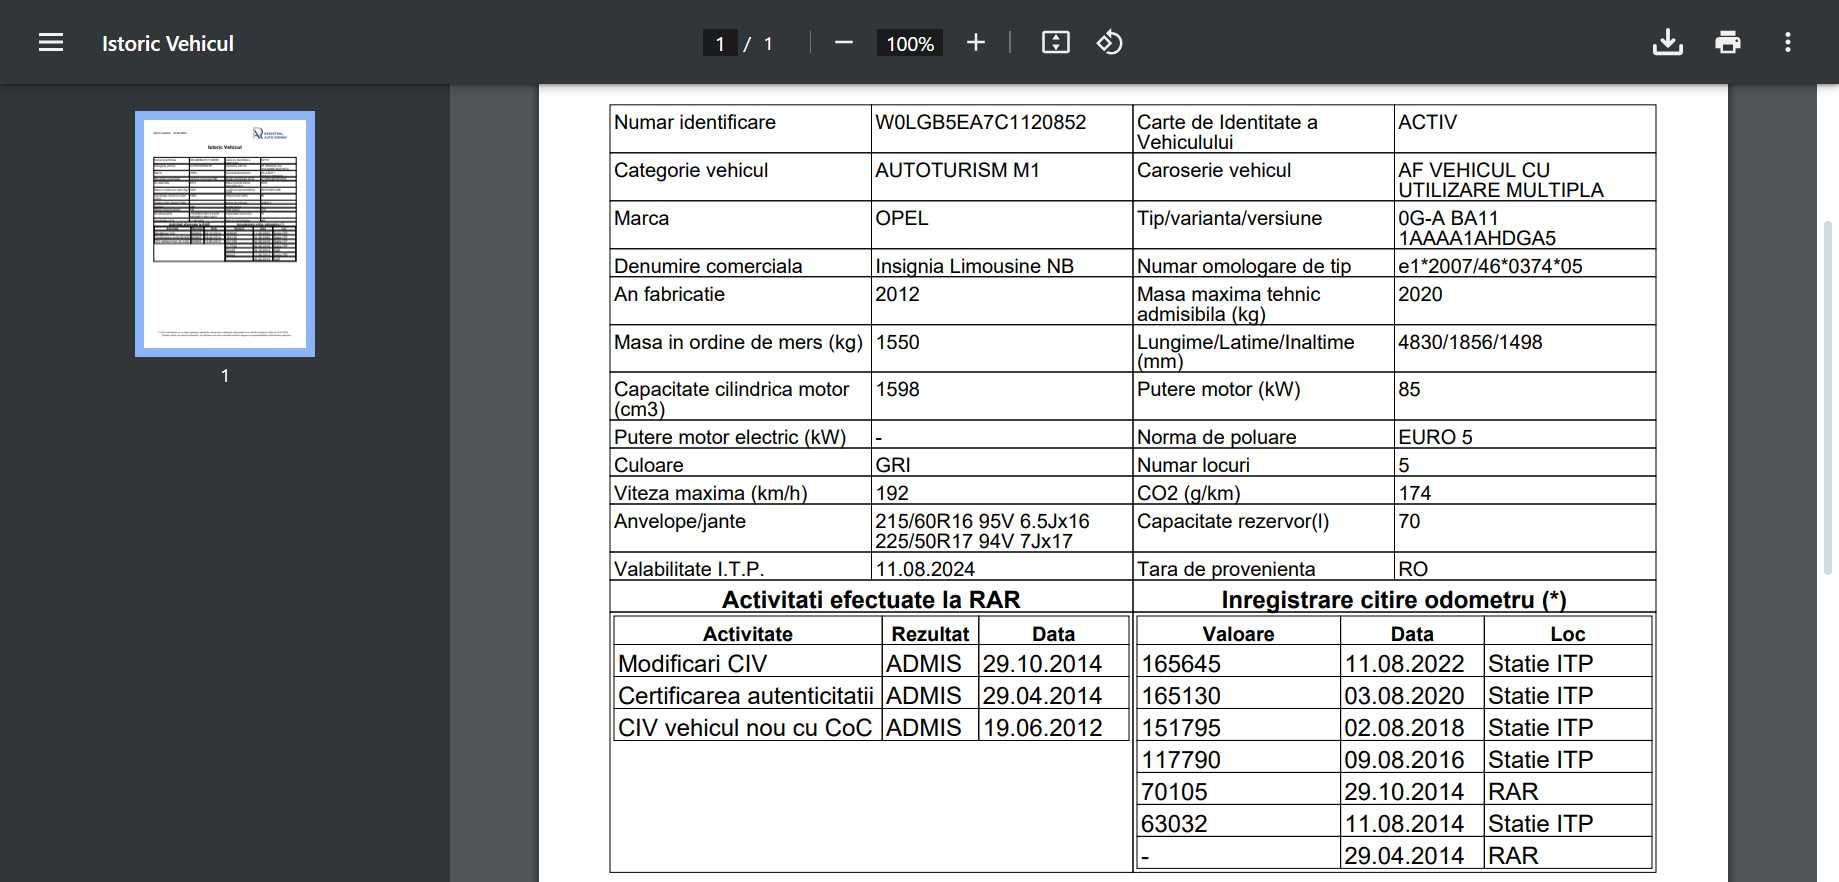
Task: Open the more actions menu
Action: point(1788,43)
